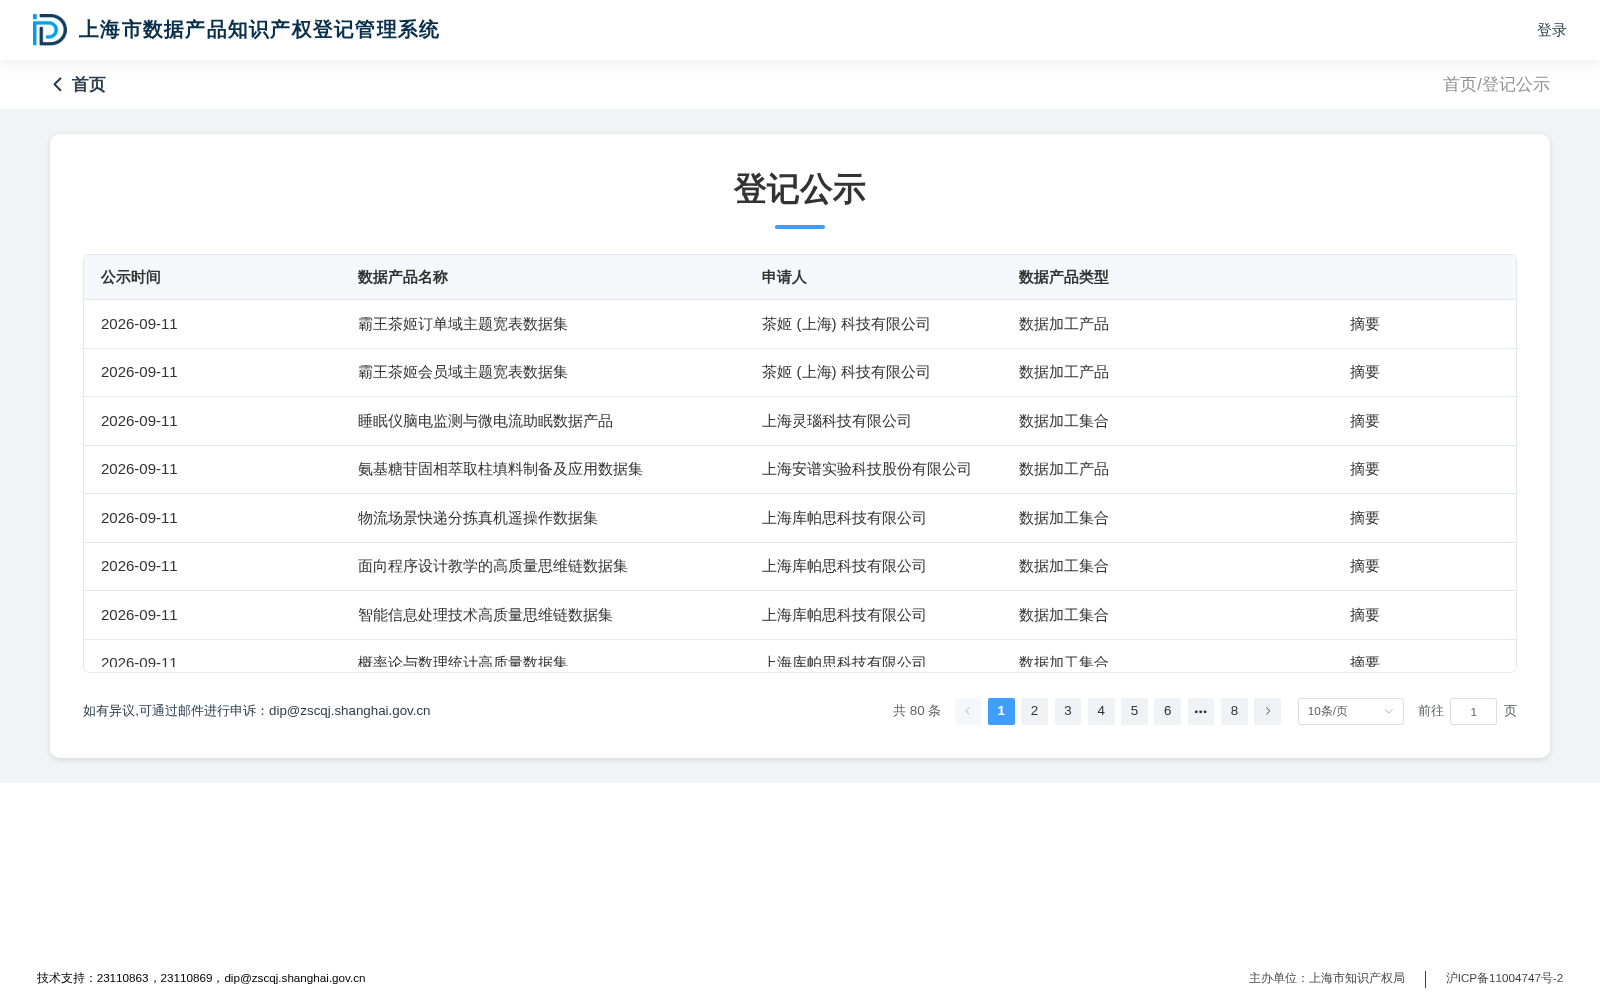Open the 10条/页 page-size dropdown
The image size is (1600, 1000).
[1350, 711]
